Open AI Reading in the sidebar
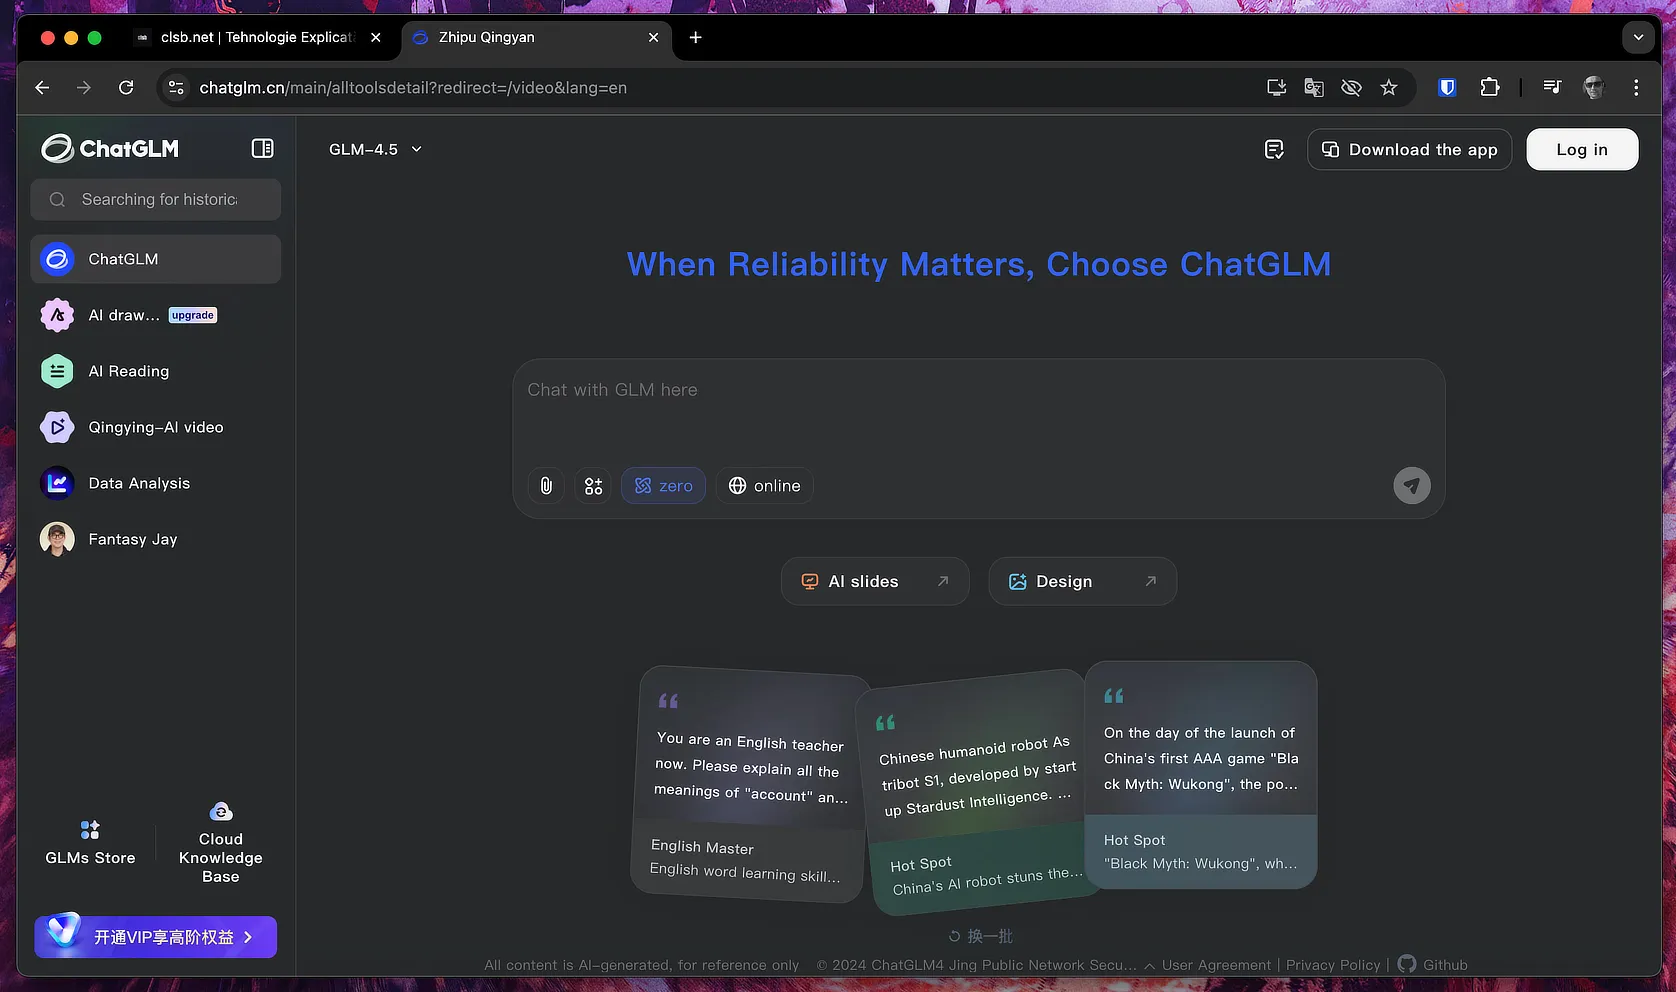The height and width of the screenshot is (992, 1676). [156, 371]
